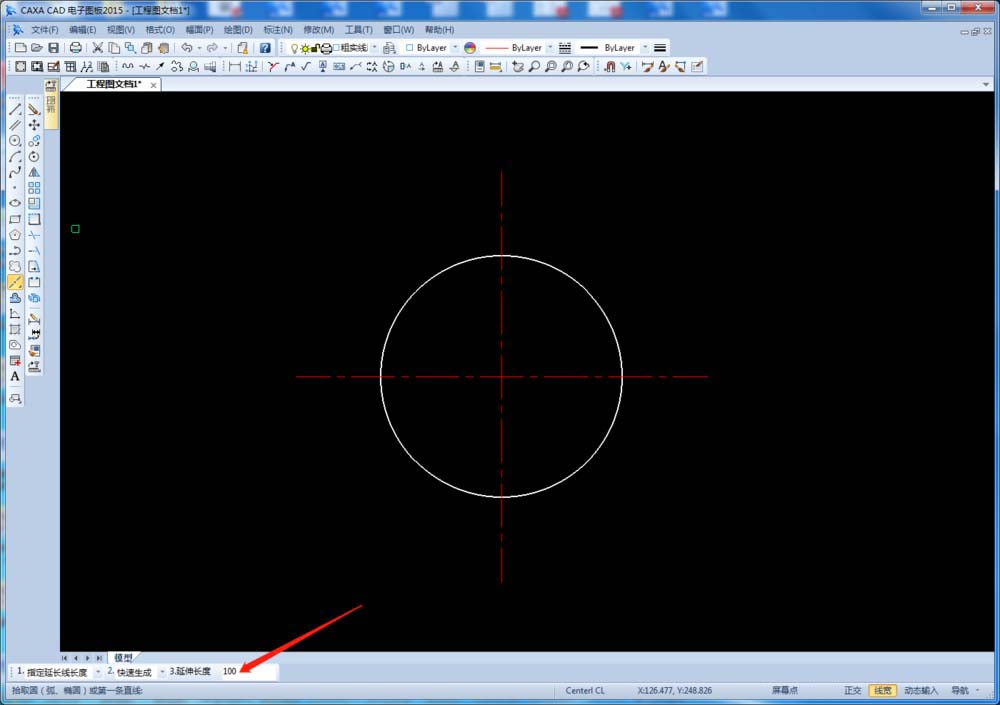Click the Print icon
1000x705 pixels.
pyautogui.click(x=75, y=48)
